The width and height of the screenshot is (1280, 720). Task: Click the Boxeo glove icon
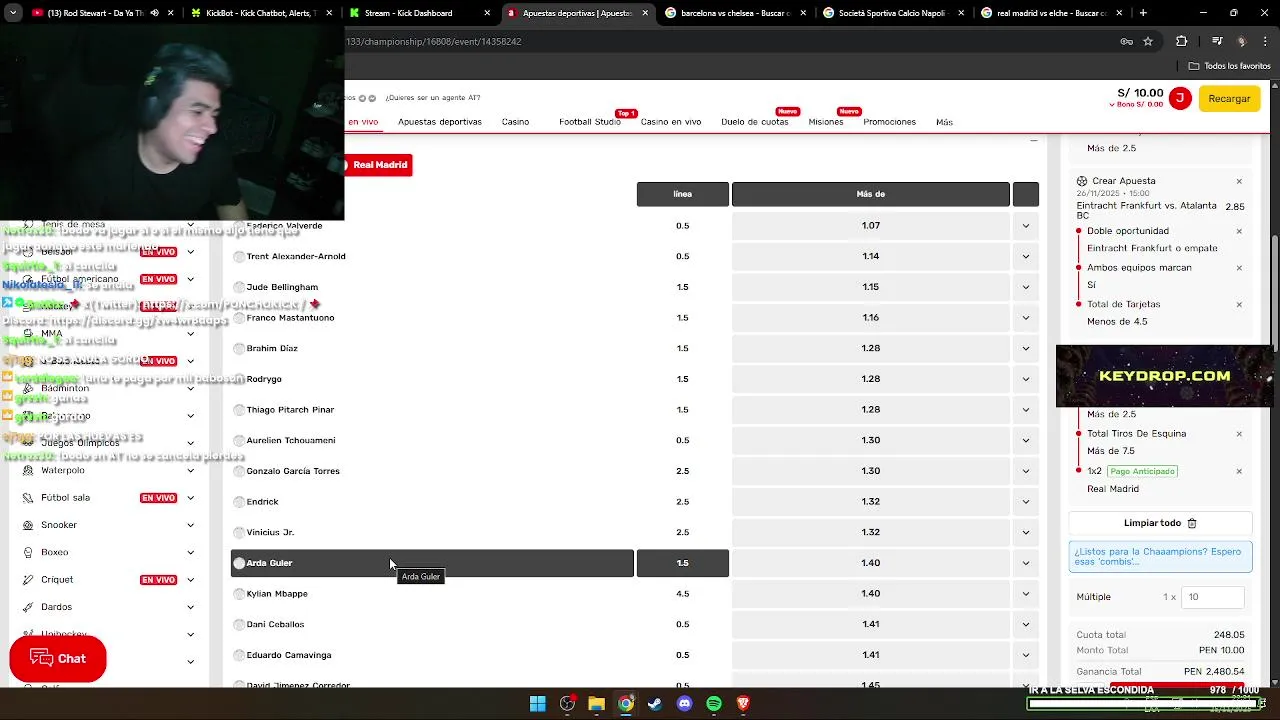coord(28,552)
